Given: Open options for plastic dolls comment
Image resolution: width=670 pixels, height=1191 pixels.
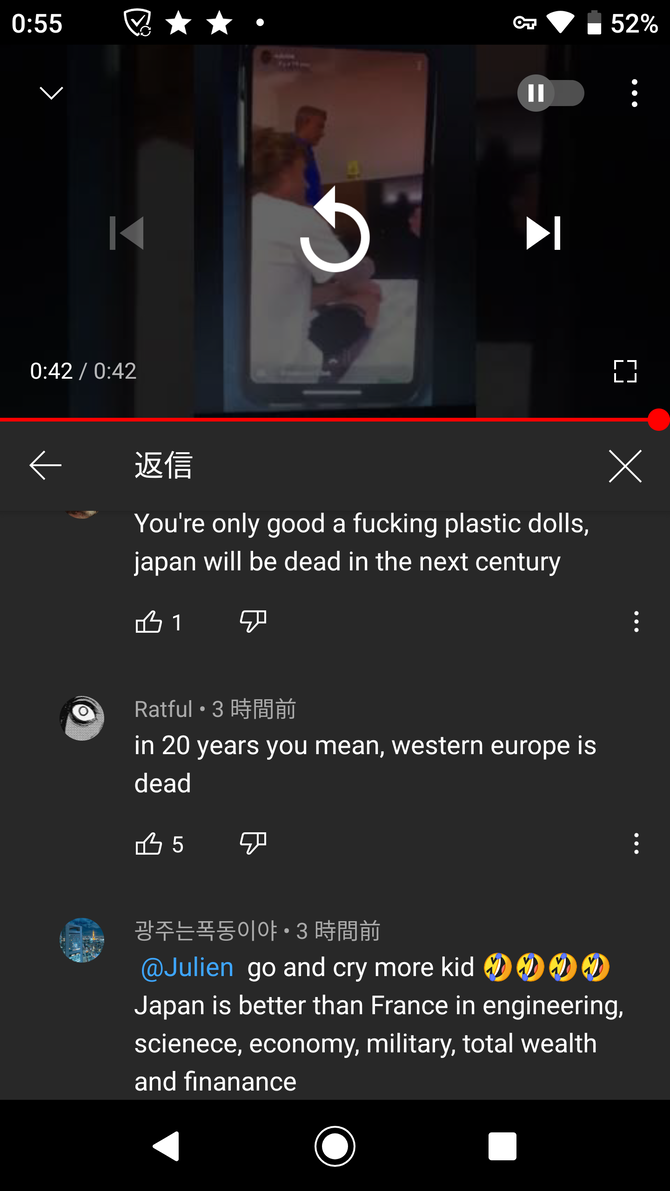Looking at the screenshot, I should tap(637, 622).
